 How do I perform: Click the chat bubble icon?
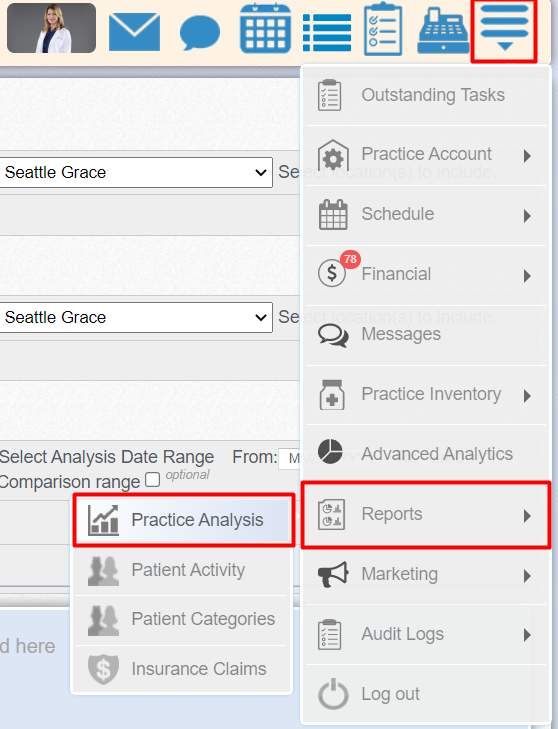[199, 32]
